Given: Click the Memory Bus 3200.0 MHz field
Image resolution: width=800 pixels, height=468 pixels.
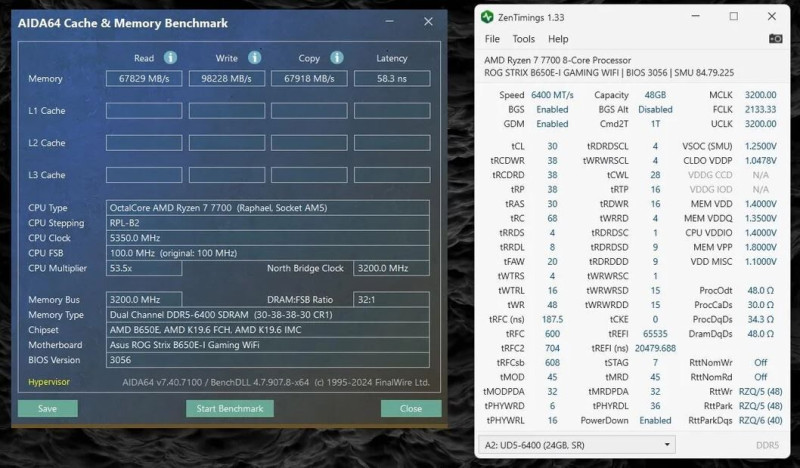Looking at the screenshot, I should [x=144, y=300].
